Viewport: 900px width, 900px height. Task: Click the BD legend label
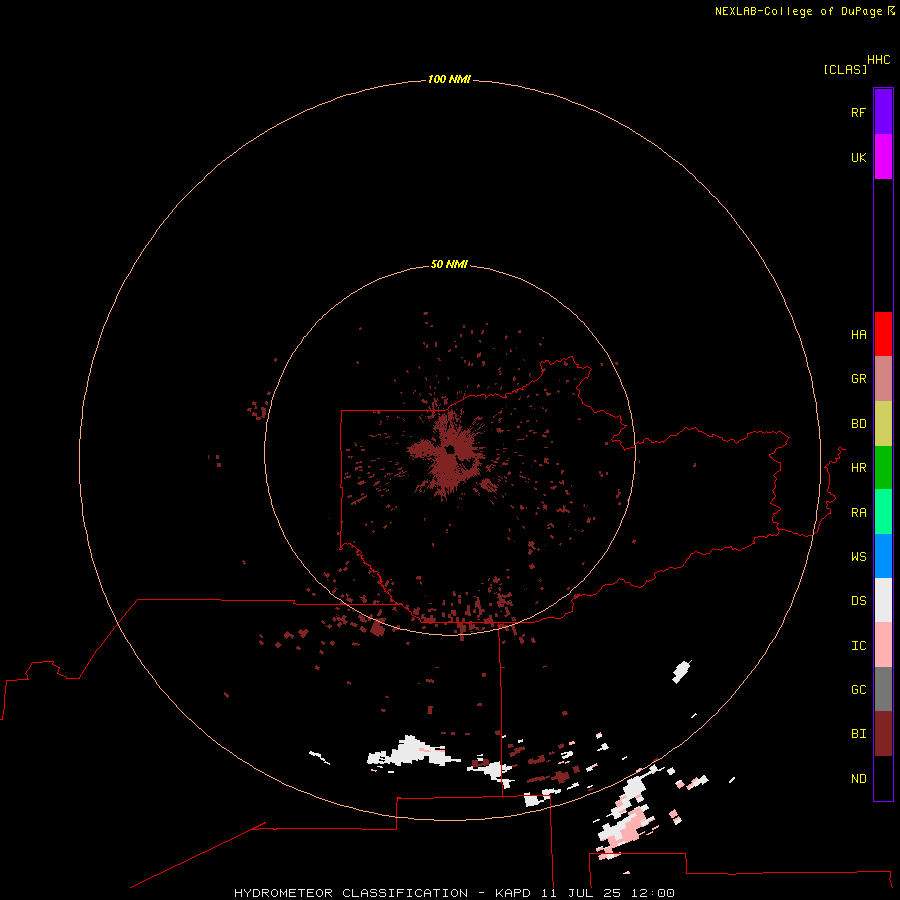click(x=858, y=424)
